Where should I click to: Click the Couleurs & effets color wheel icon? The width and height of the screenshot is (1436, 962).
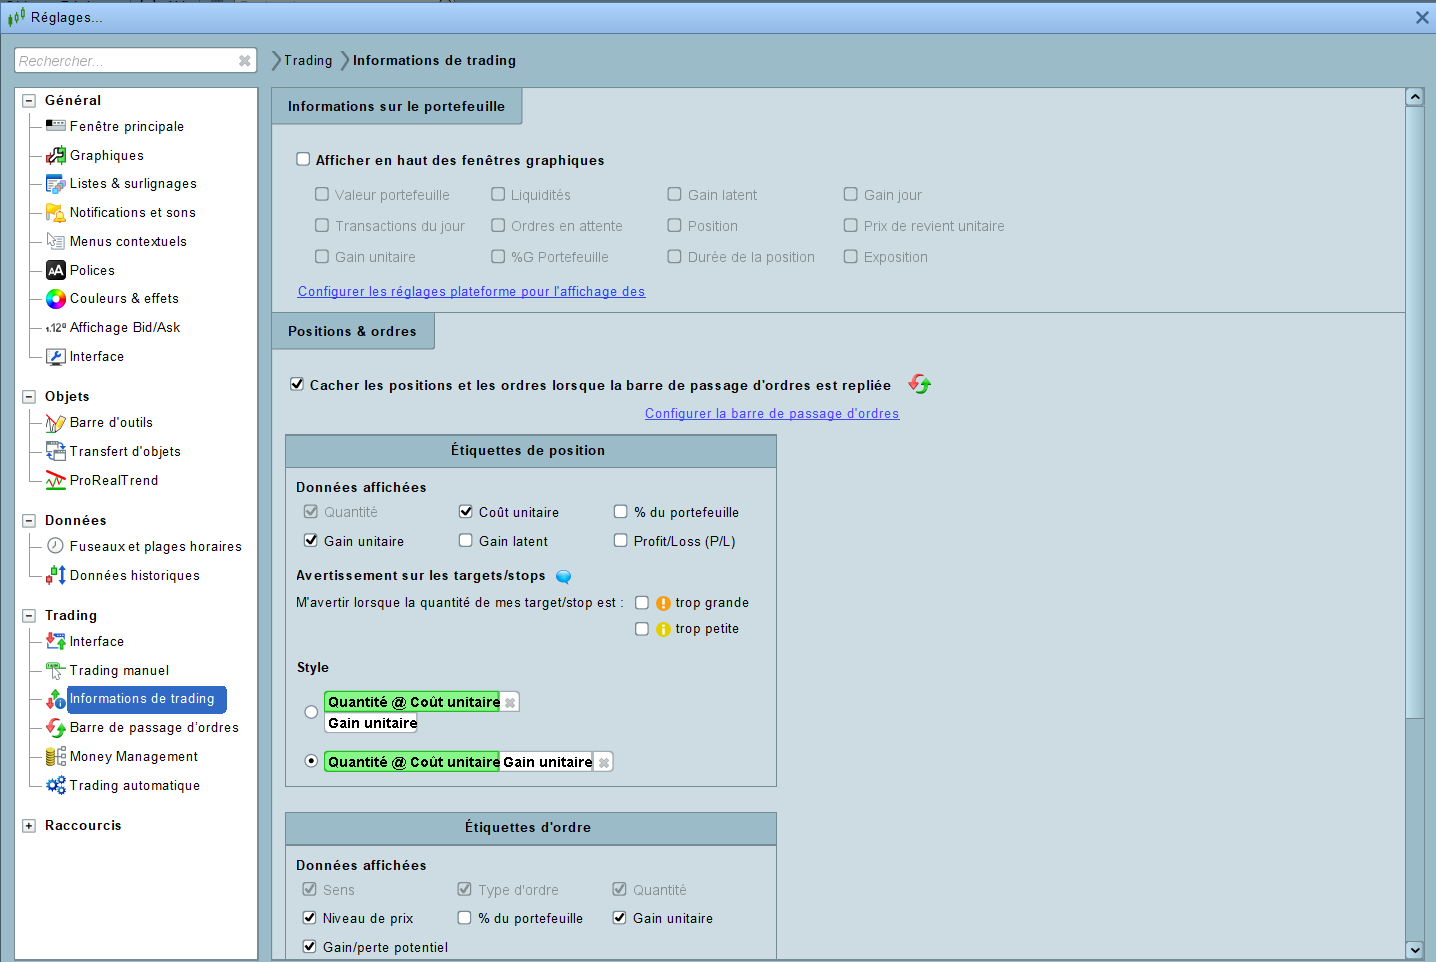coord(56,299)
